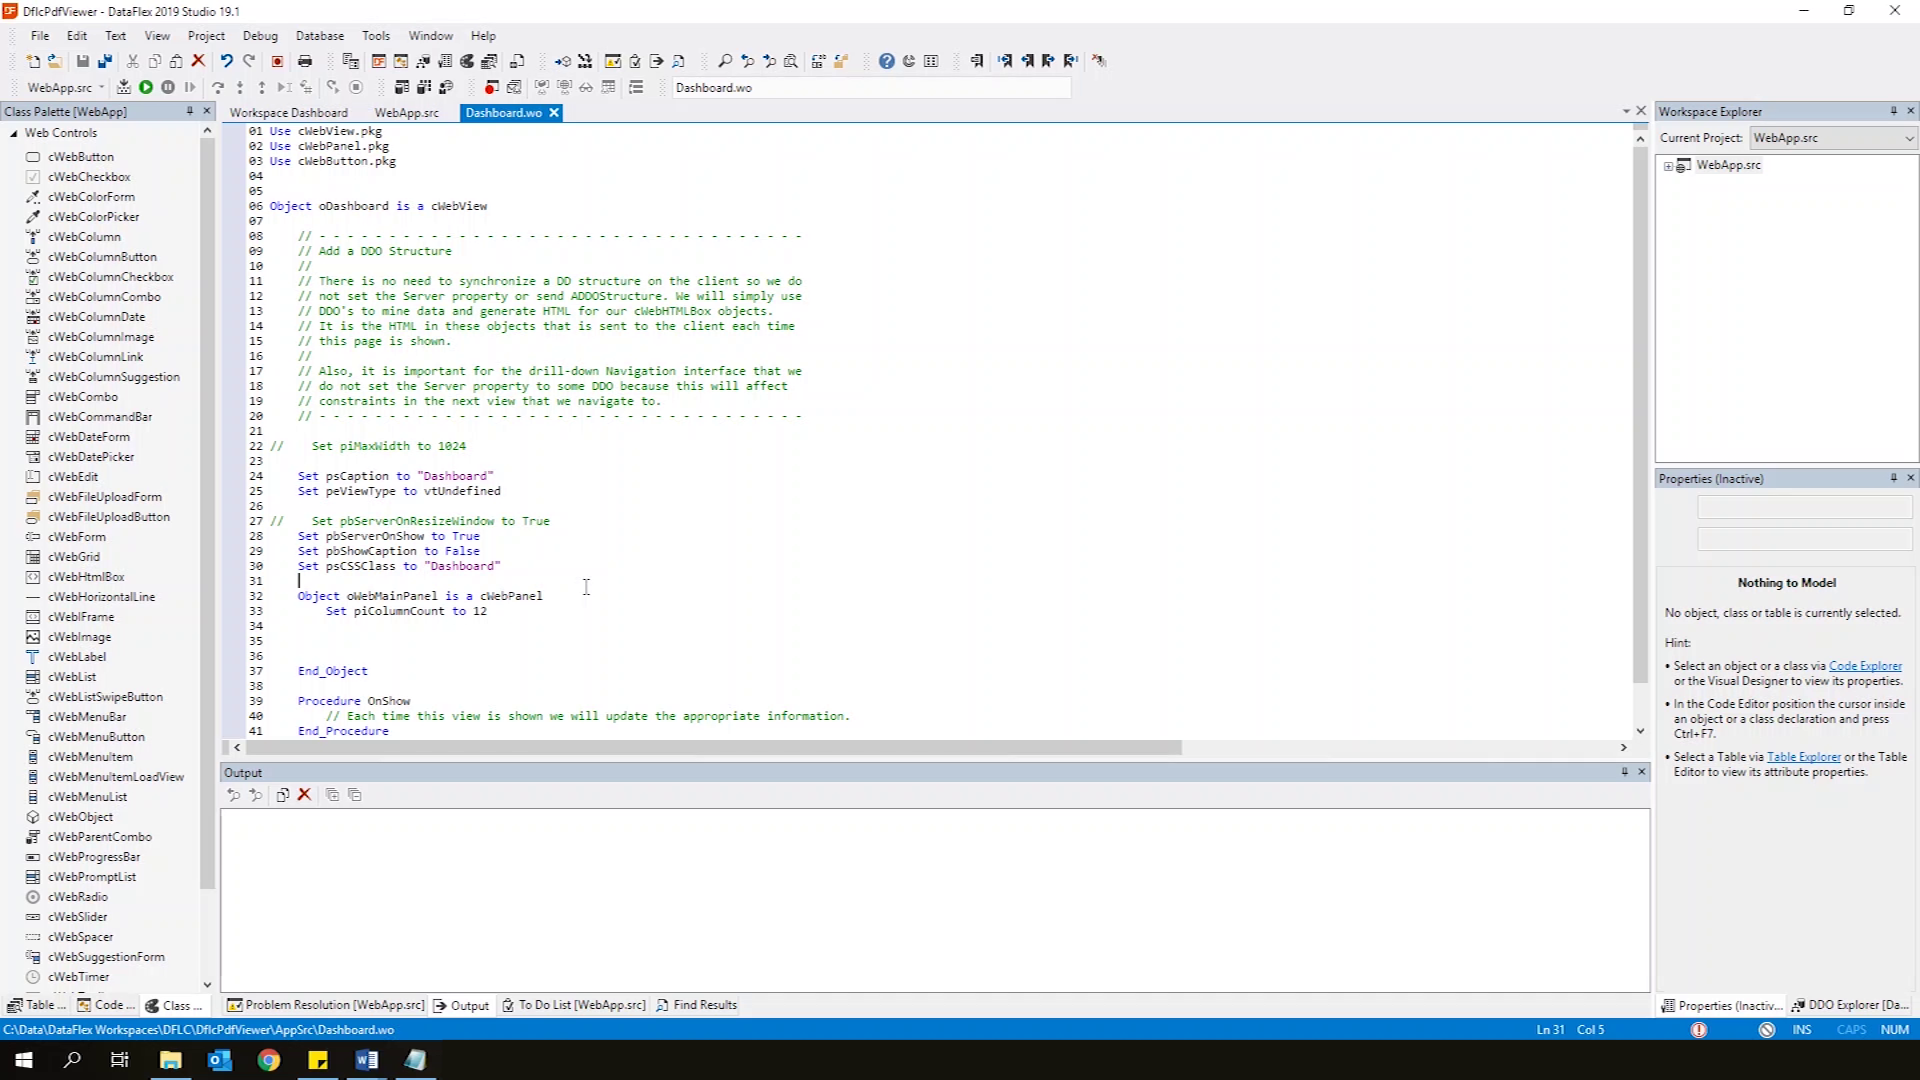1920x1080 pixels.
Task: Switch to Workspace Dashboard tab
Action: [289, 113]
